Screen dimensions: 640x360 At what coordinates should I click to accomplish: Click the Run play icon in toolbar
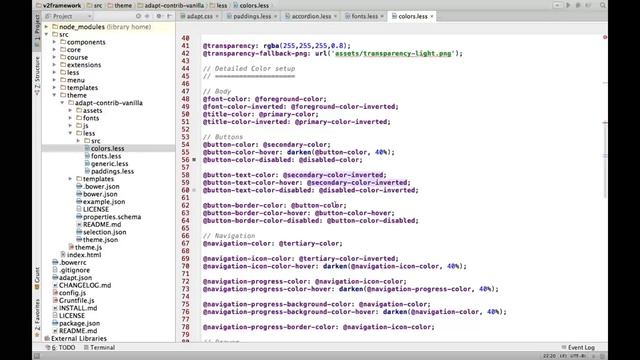[568, 5]
